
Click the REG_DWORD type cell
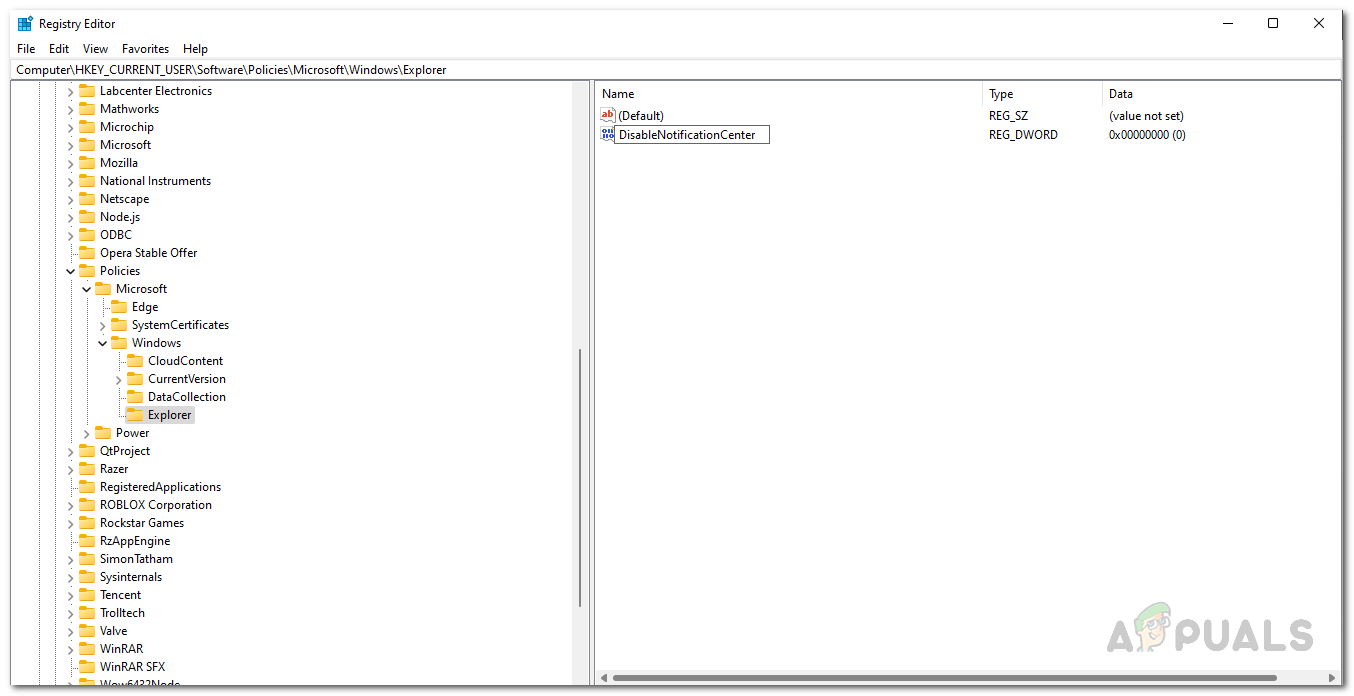1023,135
